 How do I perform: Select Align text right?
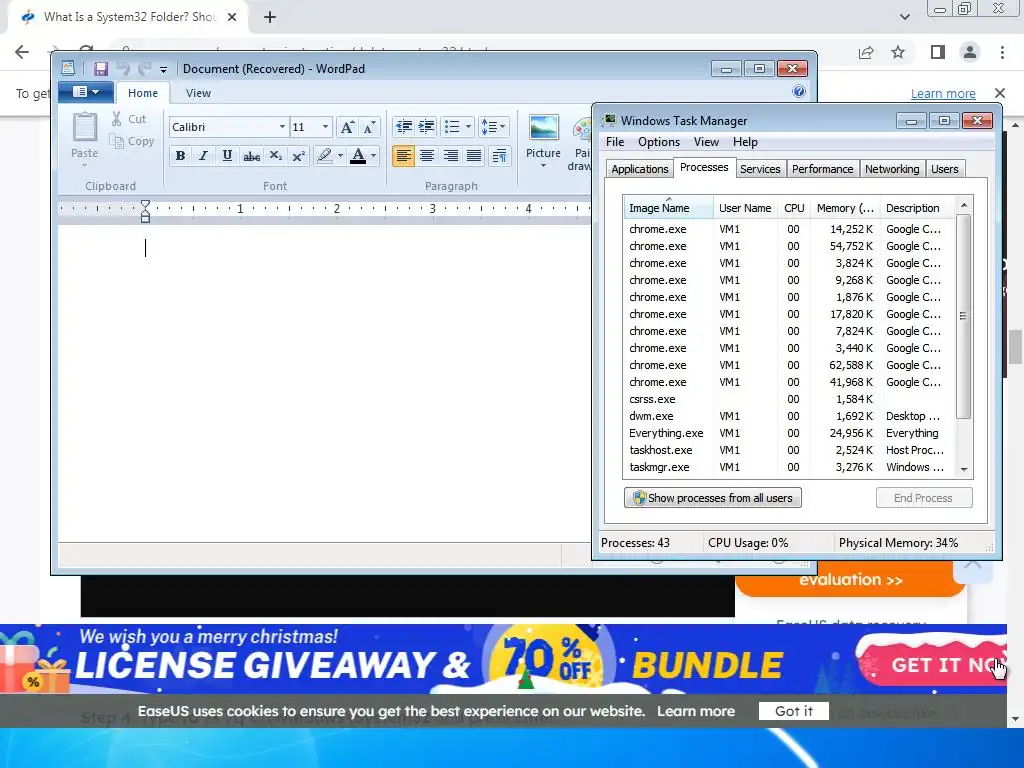tap(451, 155)
